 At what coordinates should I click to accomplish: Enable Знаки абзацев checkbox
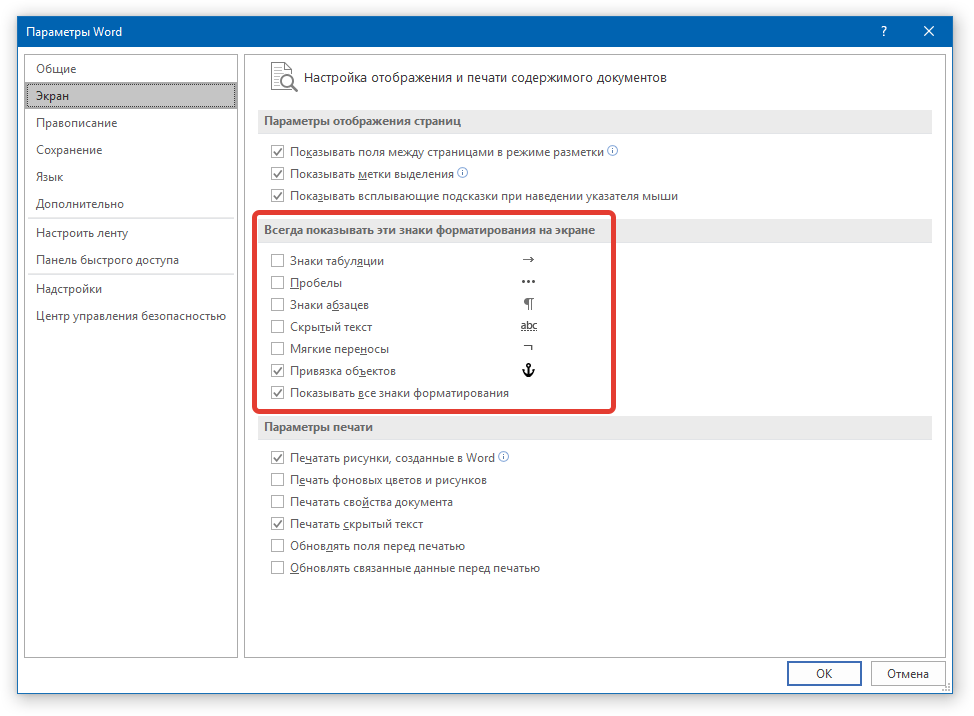(x=278, y=305)
